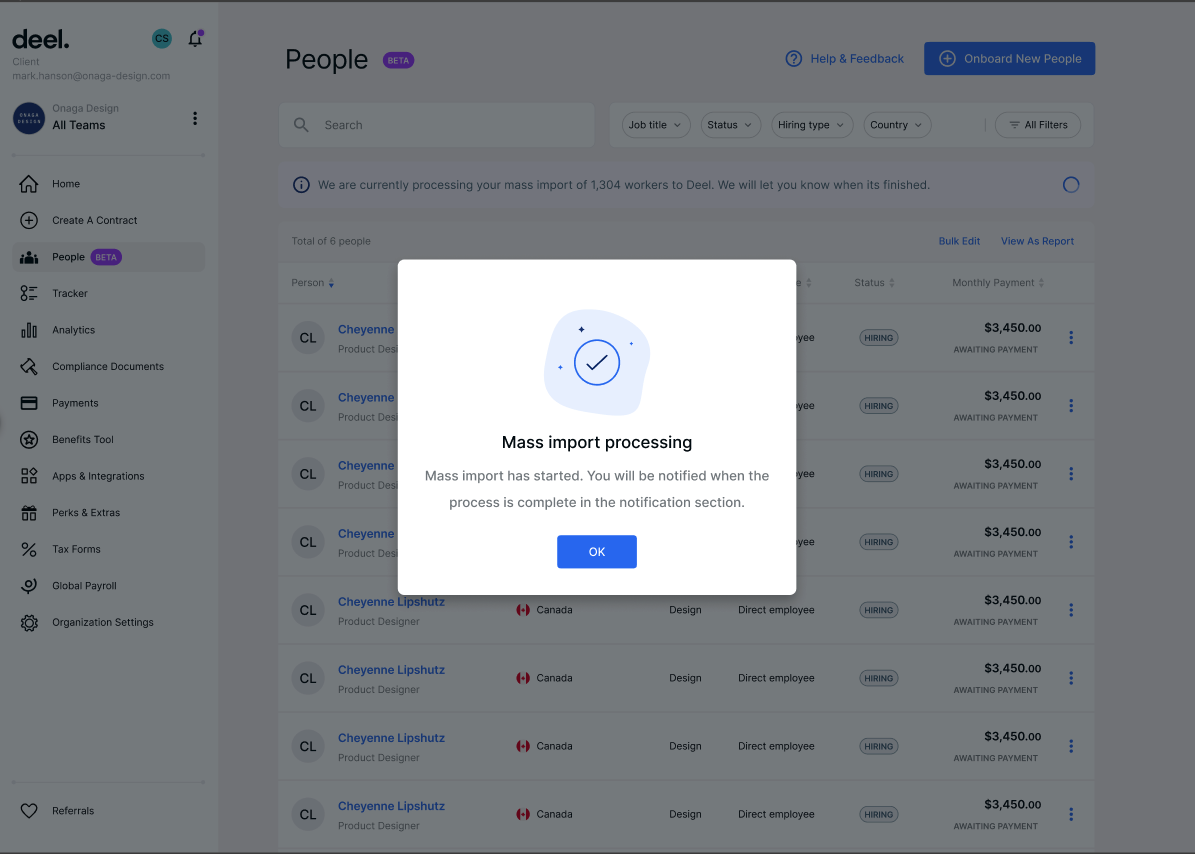Expand the Job title filter dropdown

tap(655, 125)
